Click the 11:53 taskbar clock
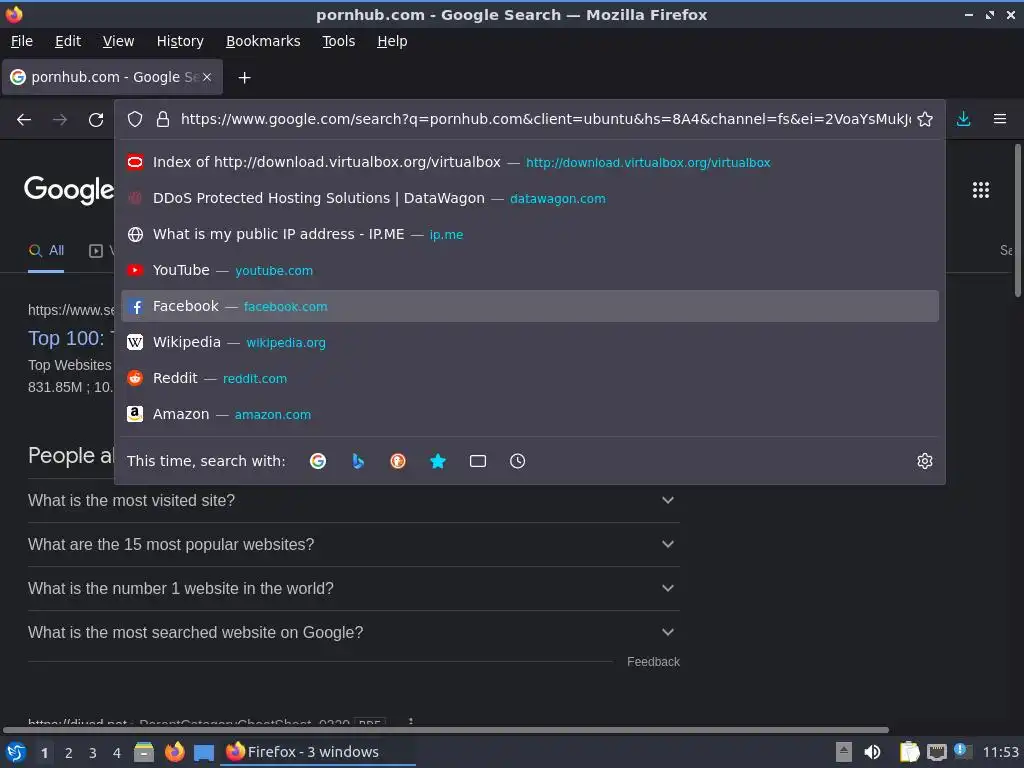Screen dimensions: 1024x768 tap(1000, 752)
